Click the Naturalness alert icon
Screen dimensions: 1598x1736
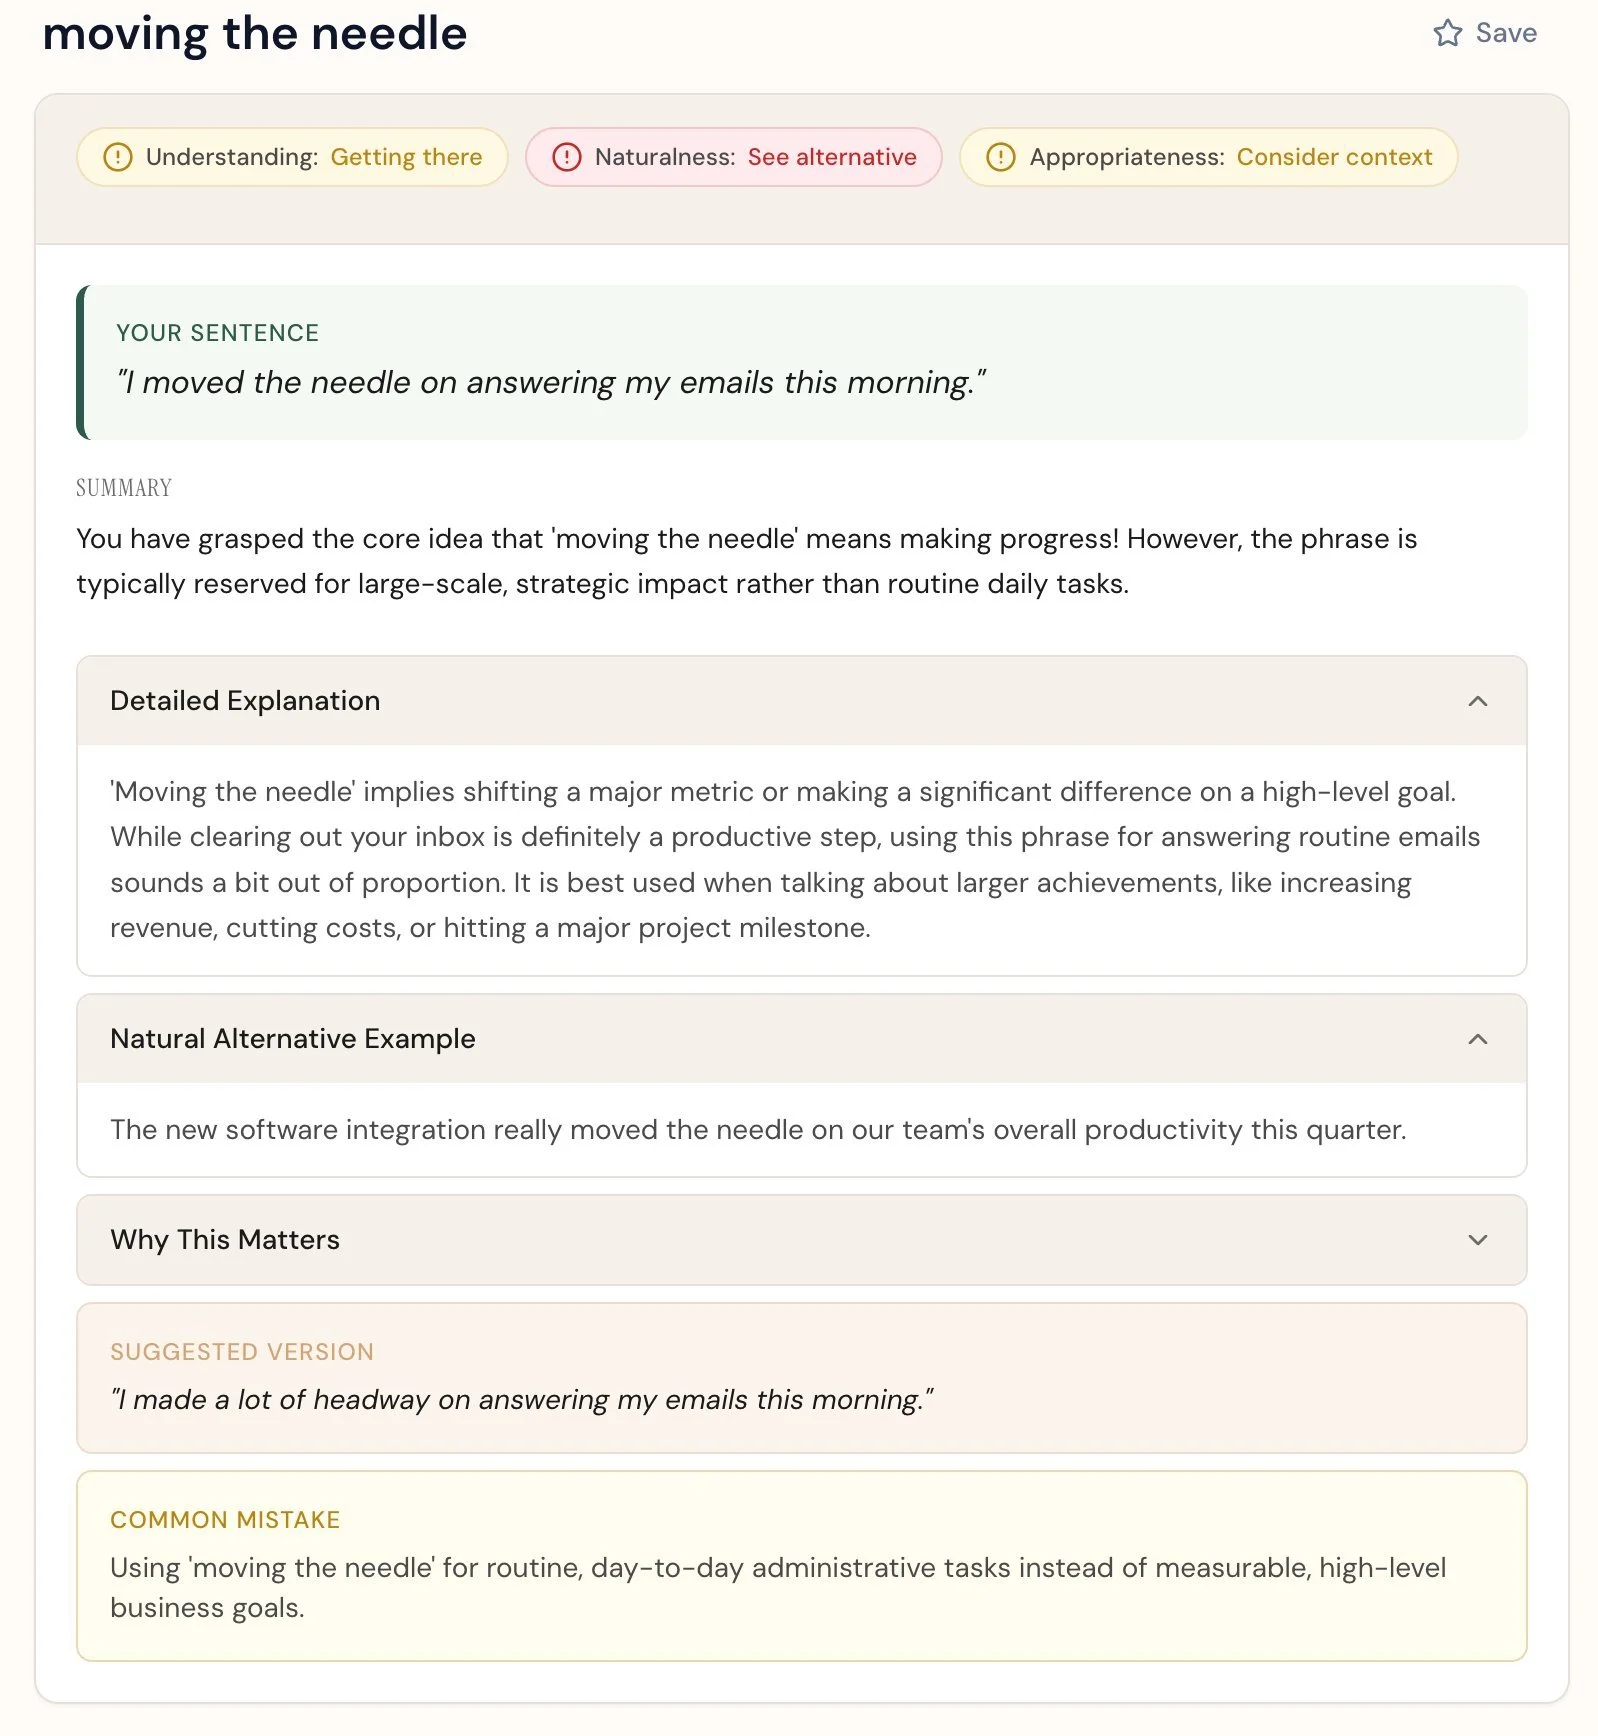tap(566, 157)
